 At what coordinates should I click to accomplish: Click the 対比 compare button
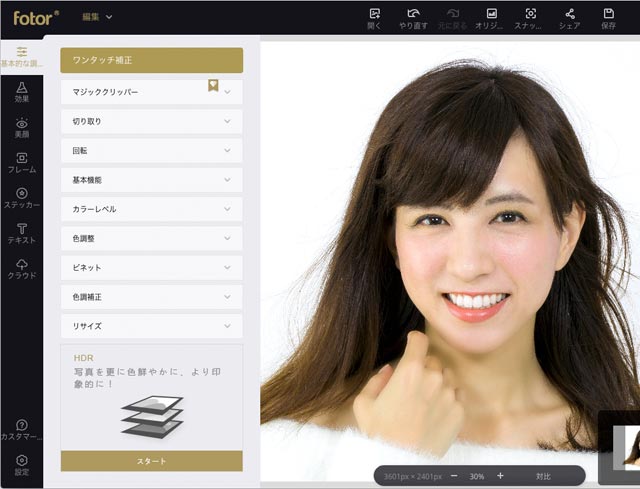(543, 476)
